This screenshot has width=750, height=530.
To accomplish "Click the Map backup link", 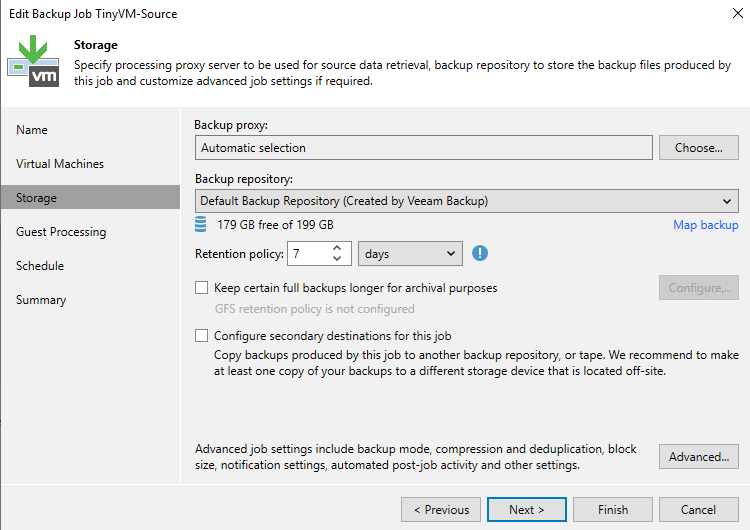I will 705,225.
